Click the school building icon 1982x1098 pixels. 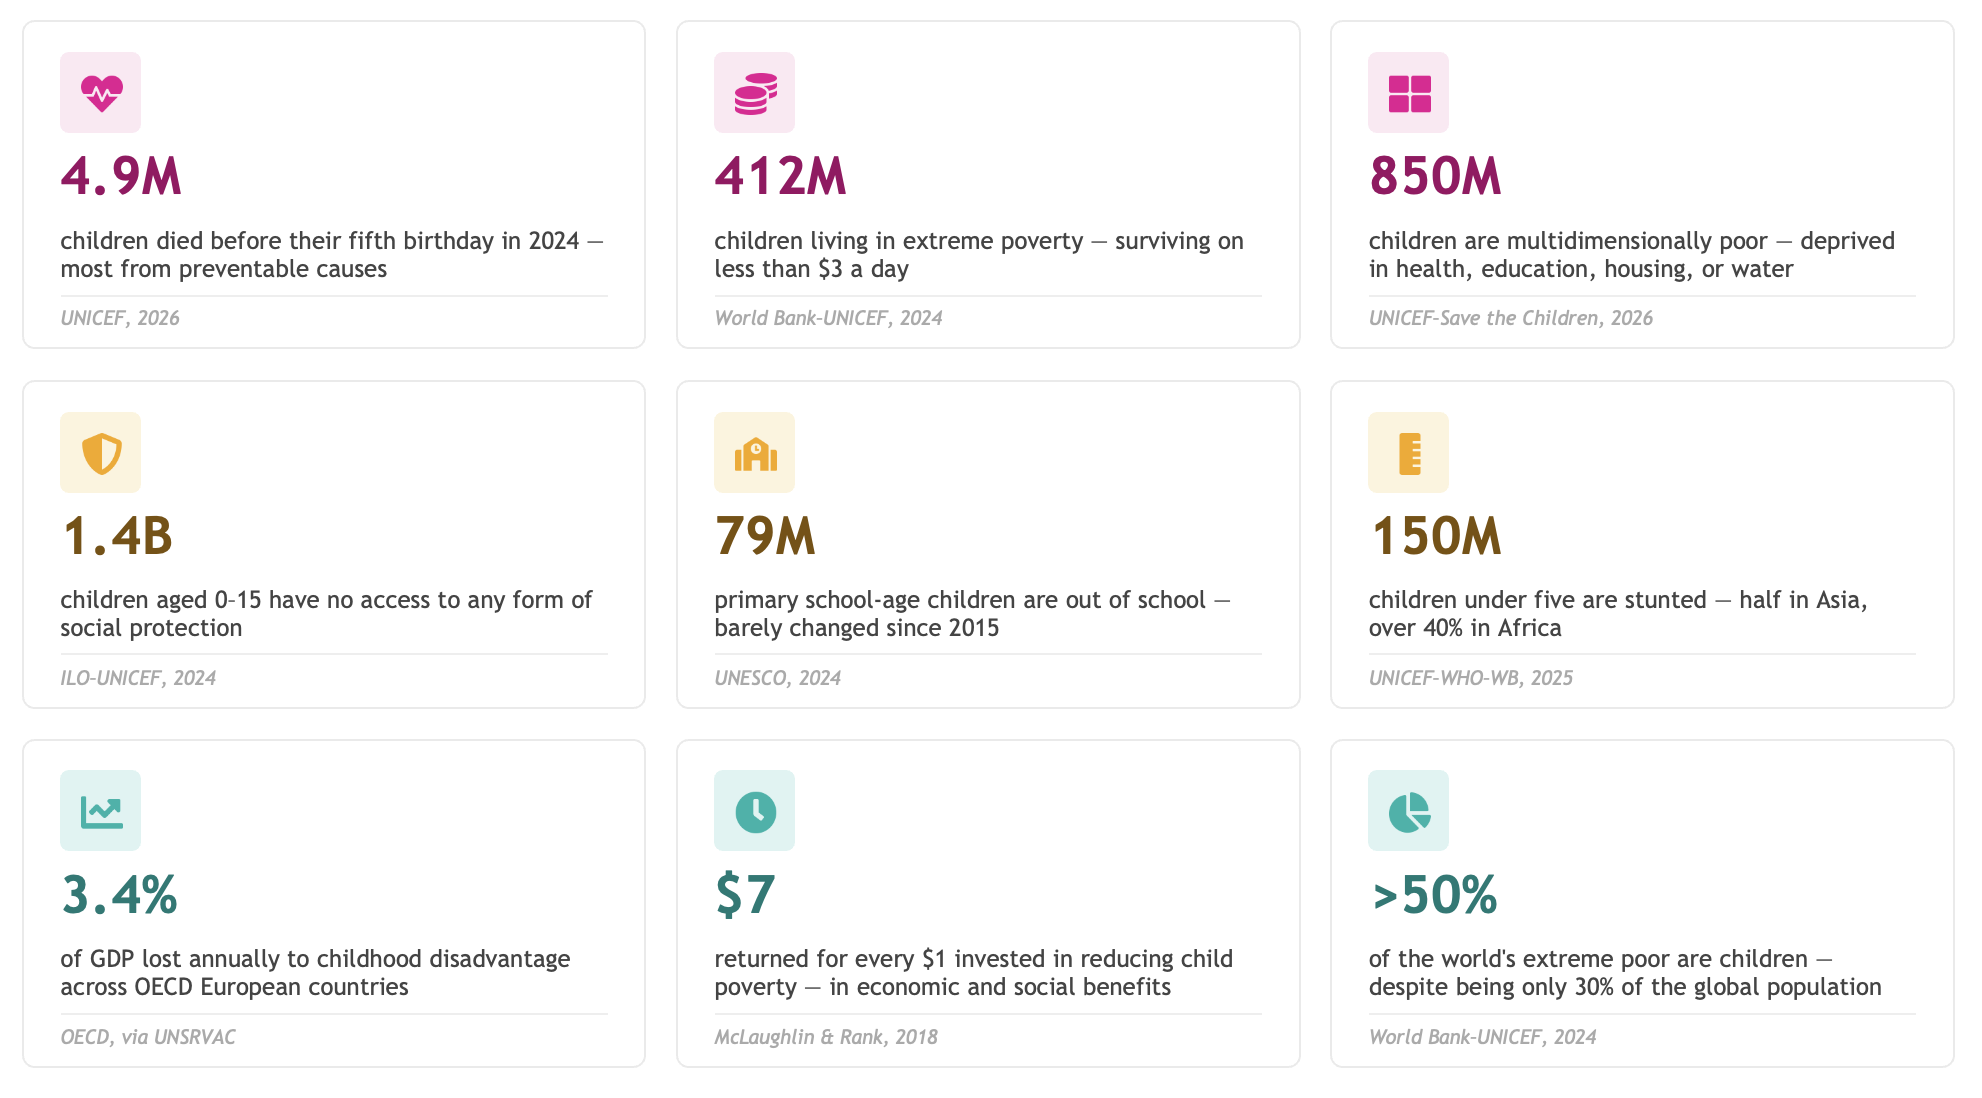coord(755,453)
